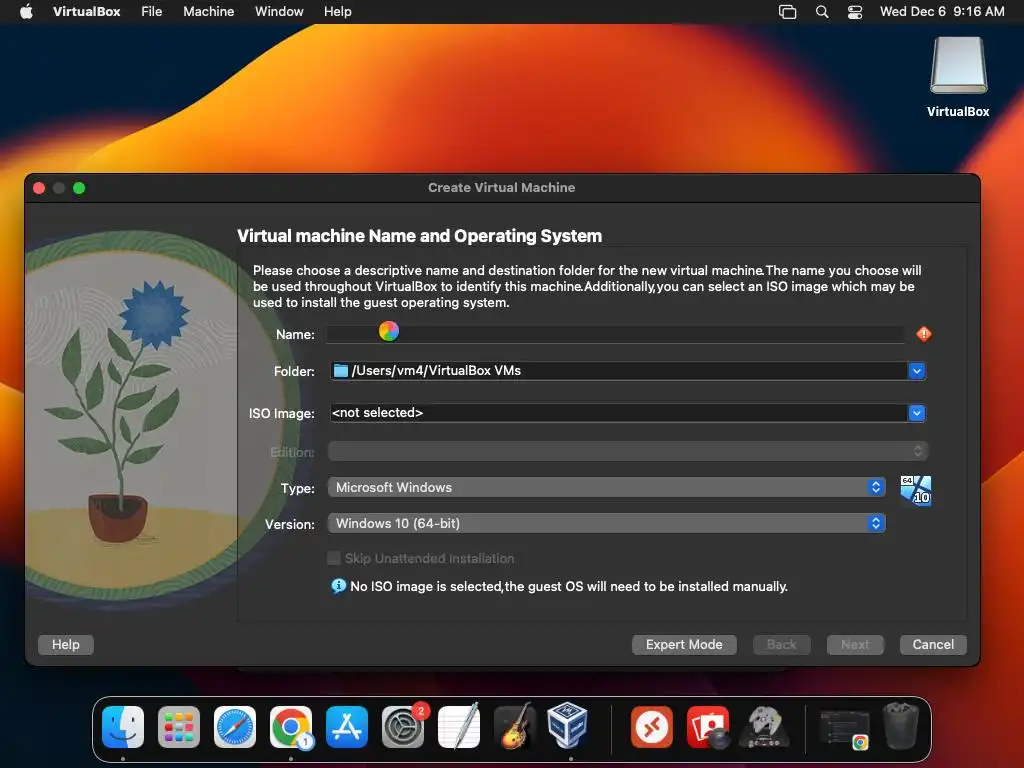The image size is (1024, 768).
Task: Open the Type dropdown showing Microsoft Windows
Action: click(607, 487)
